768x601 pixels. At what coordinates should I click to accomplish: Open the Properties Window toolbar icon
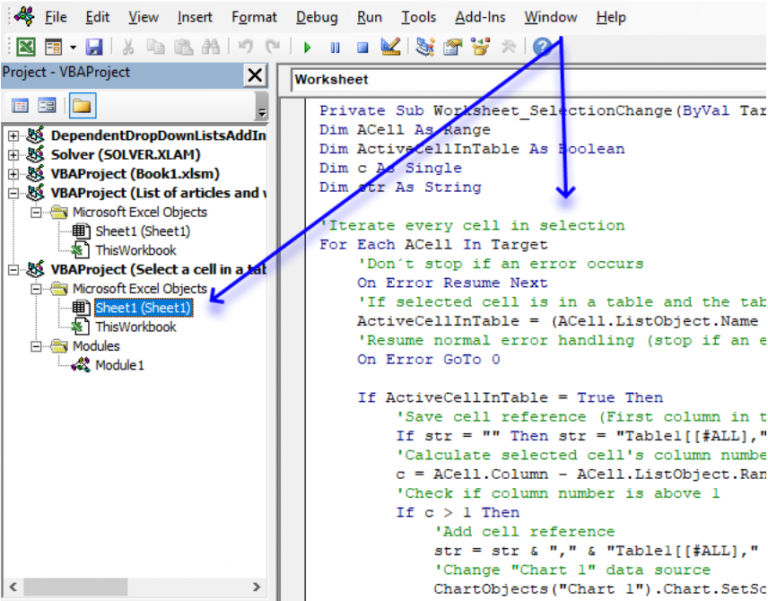(x=453, y=47)
